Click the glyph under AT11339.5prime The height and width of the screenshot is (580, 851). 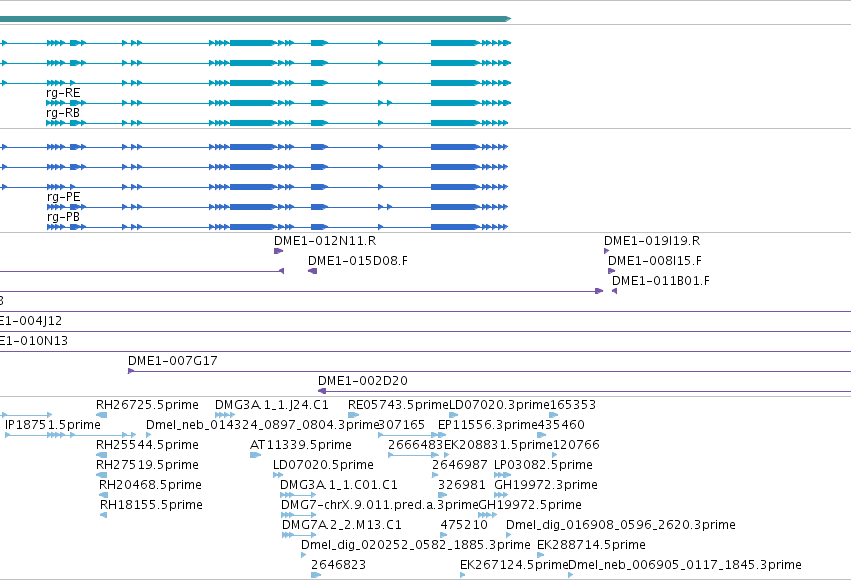pyautogui.click(x=255, y=455)
